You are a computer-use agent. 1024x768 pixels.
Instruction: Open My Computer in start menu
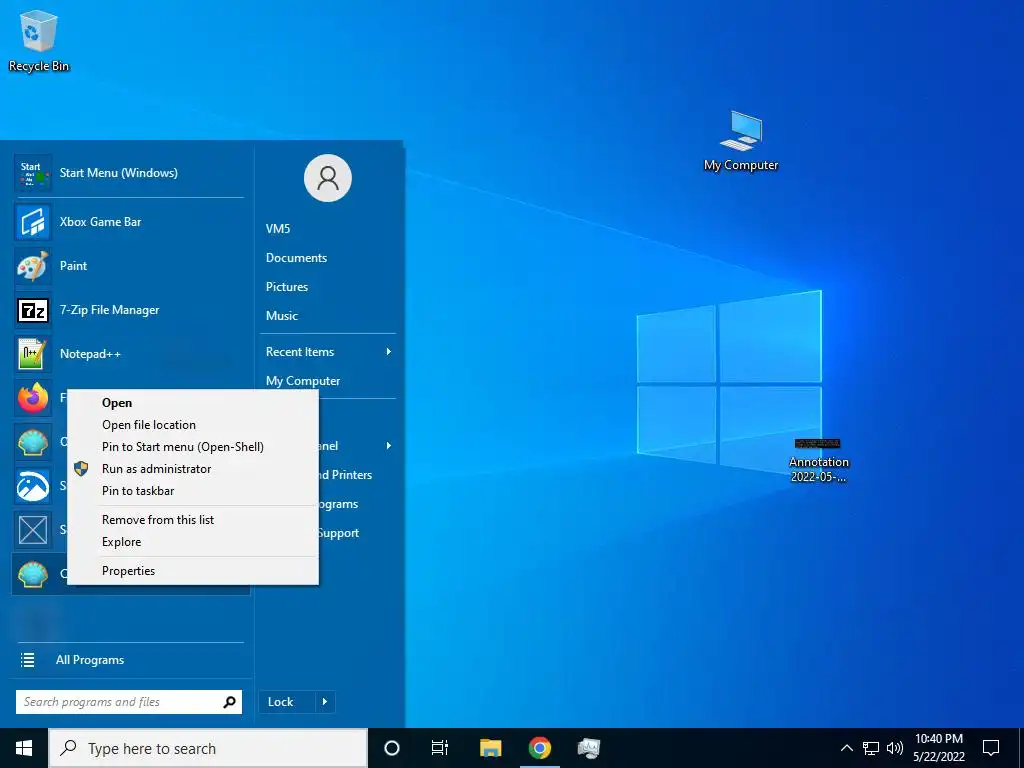pyautogui.click(x=303, y=381)
